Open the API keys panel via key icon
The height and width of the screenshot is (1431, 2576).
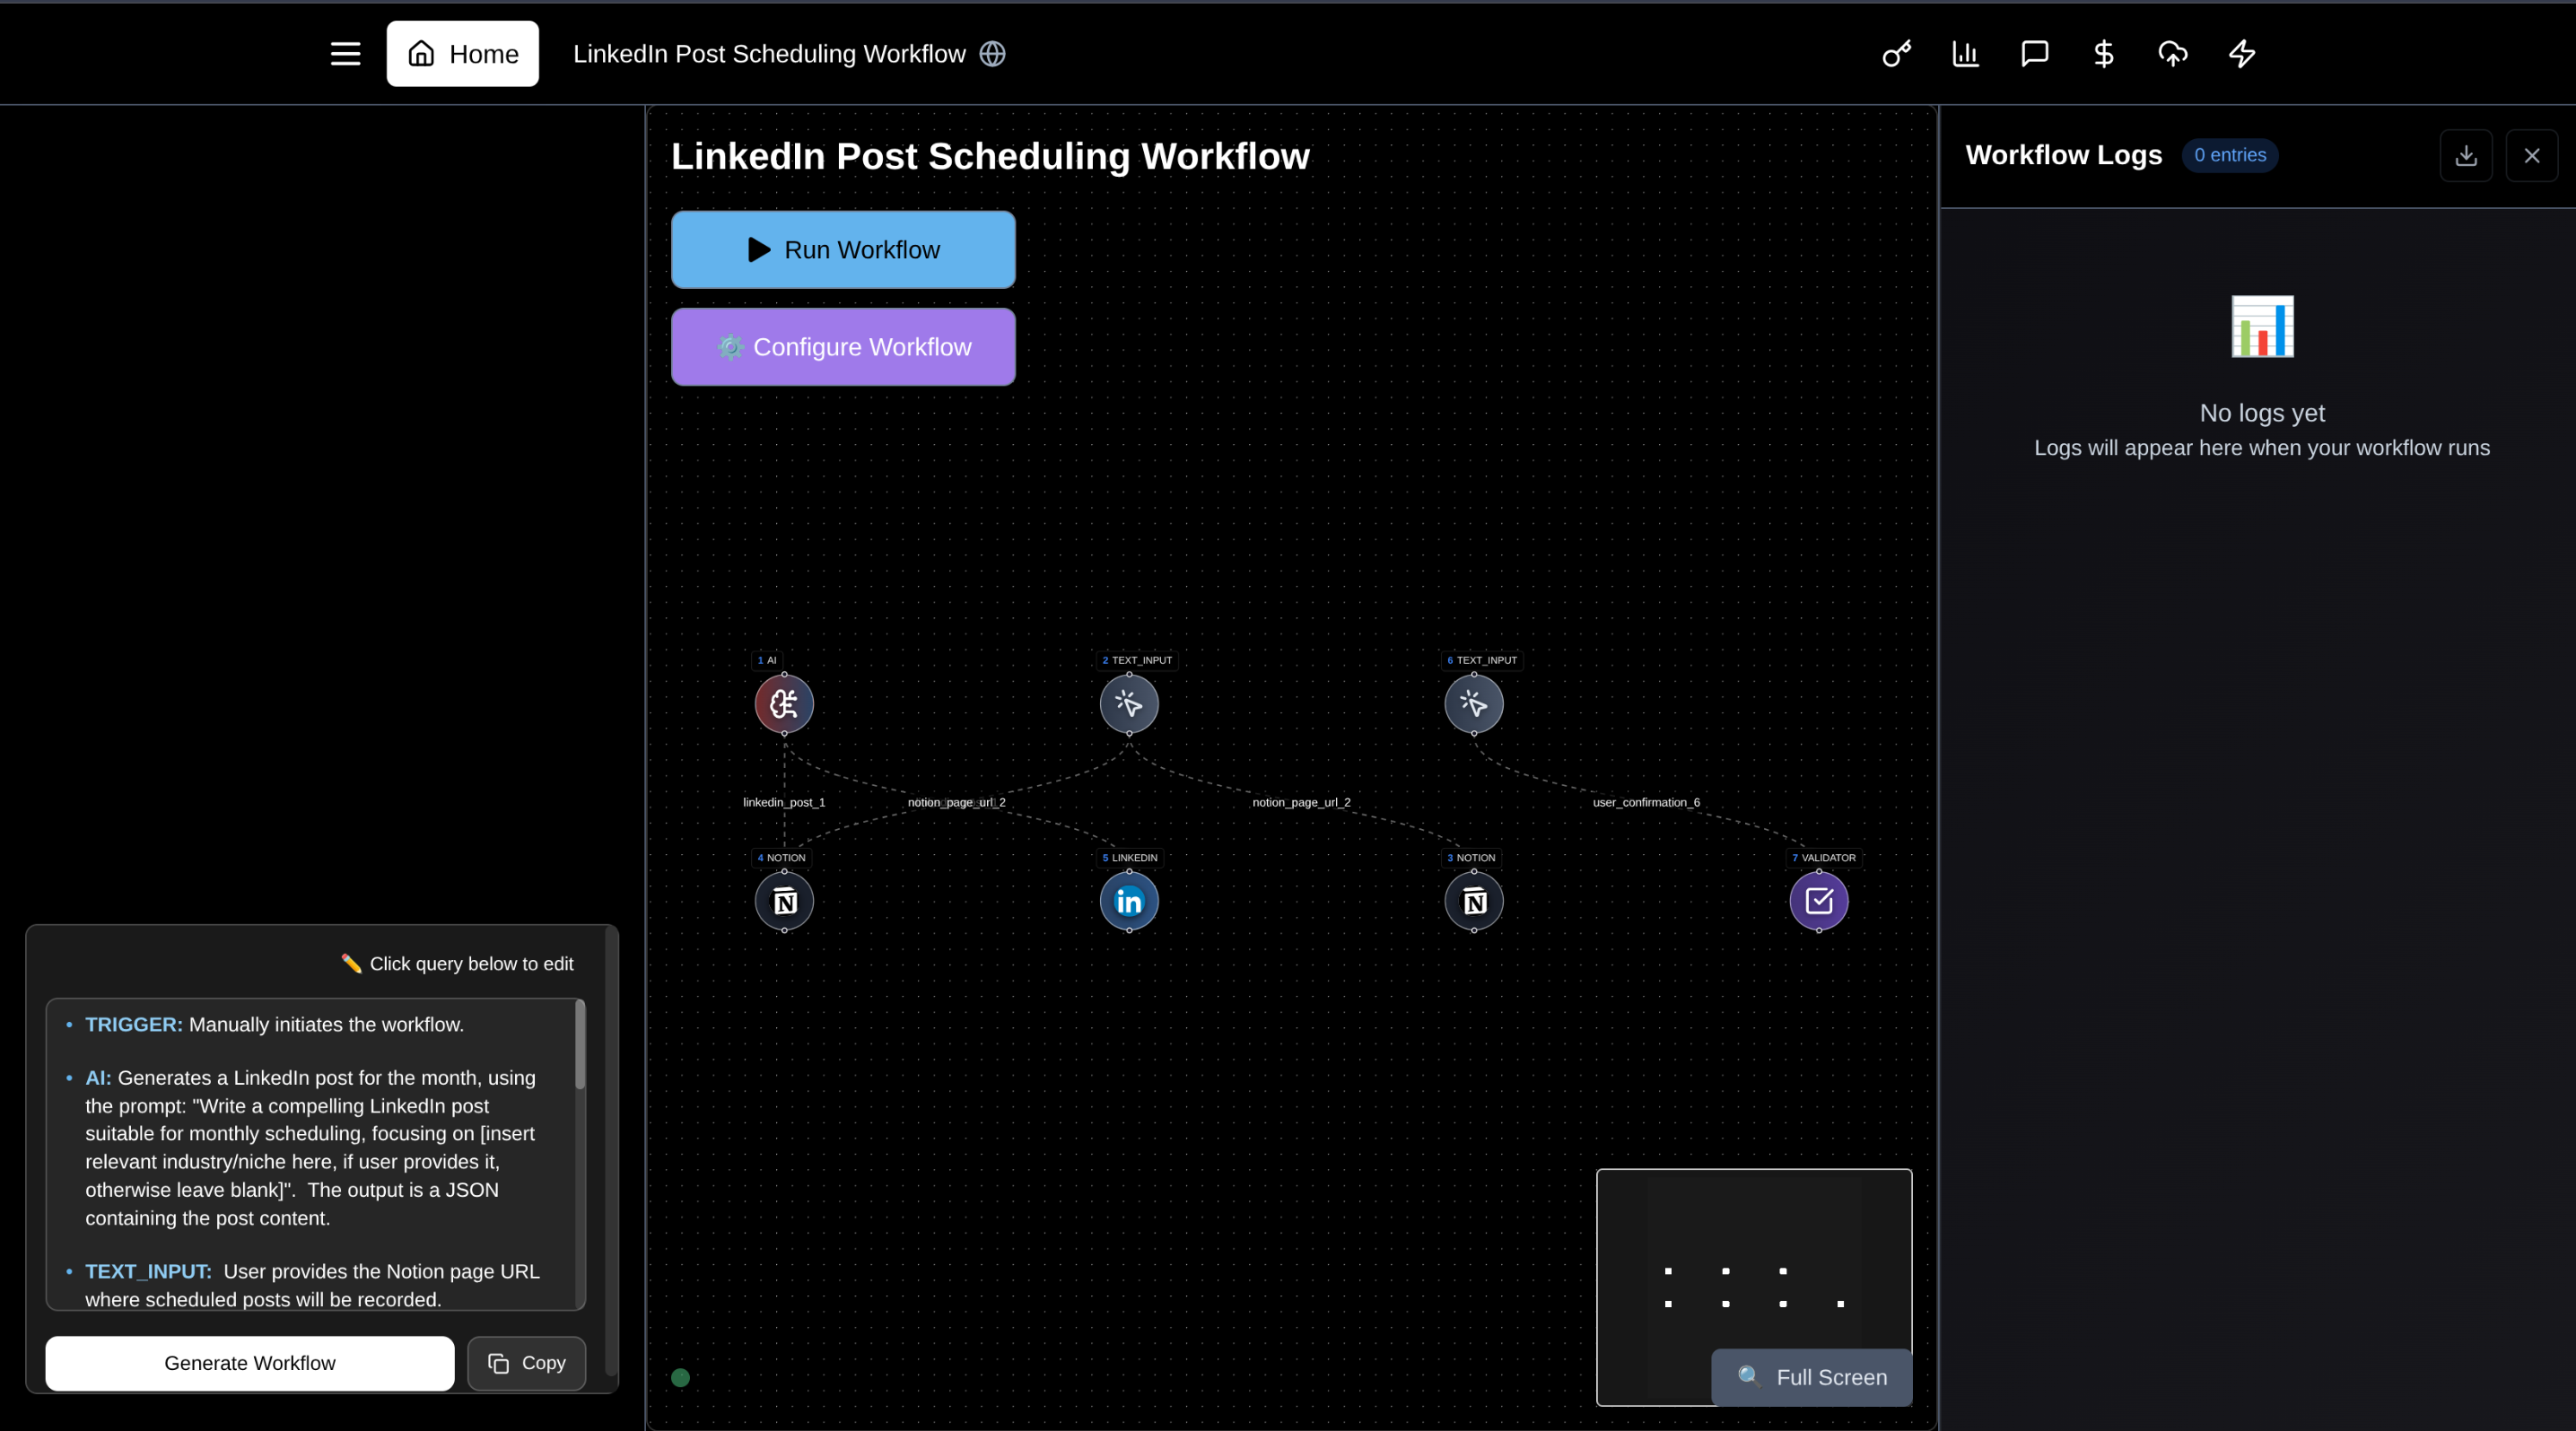click(1895, 54)
